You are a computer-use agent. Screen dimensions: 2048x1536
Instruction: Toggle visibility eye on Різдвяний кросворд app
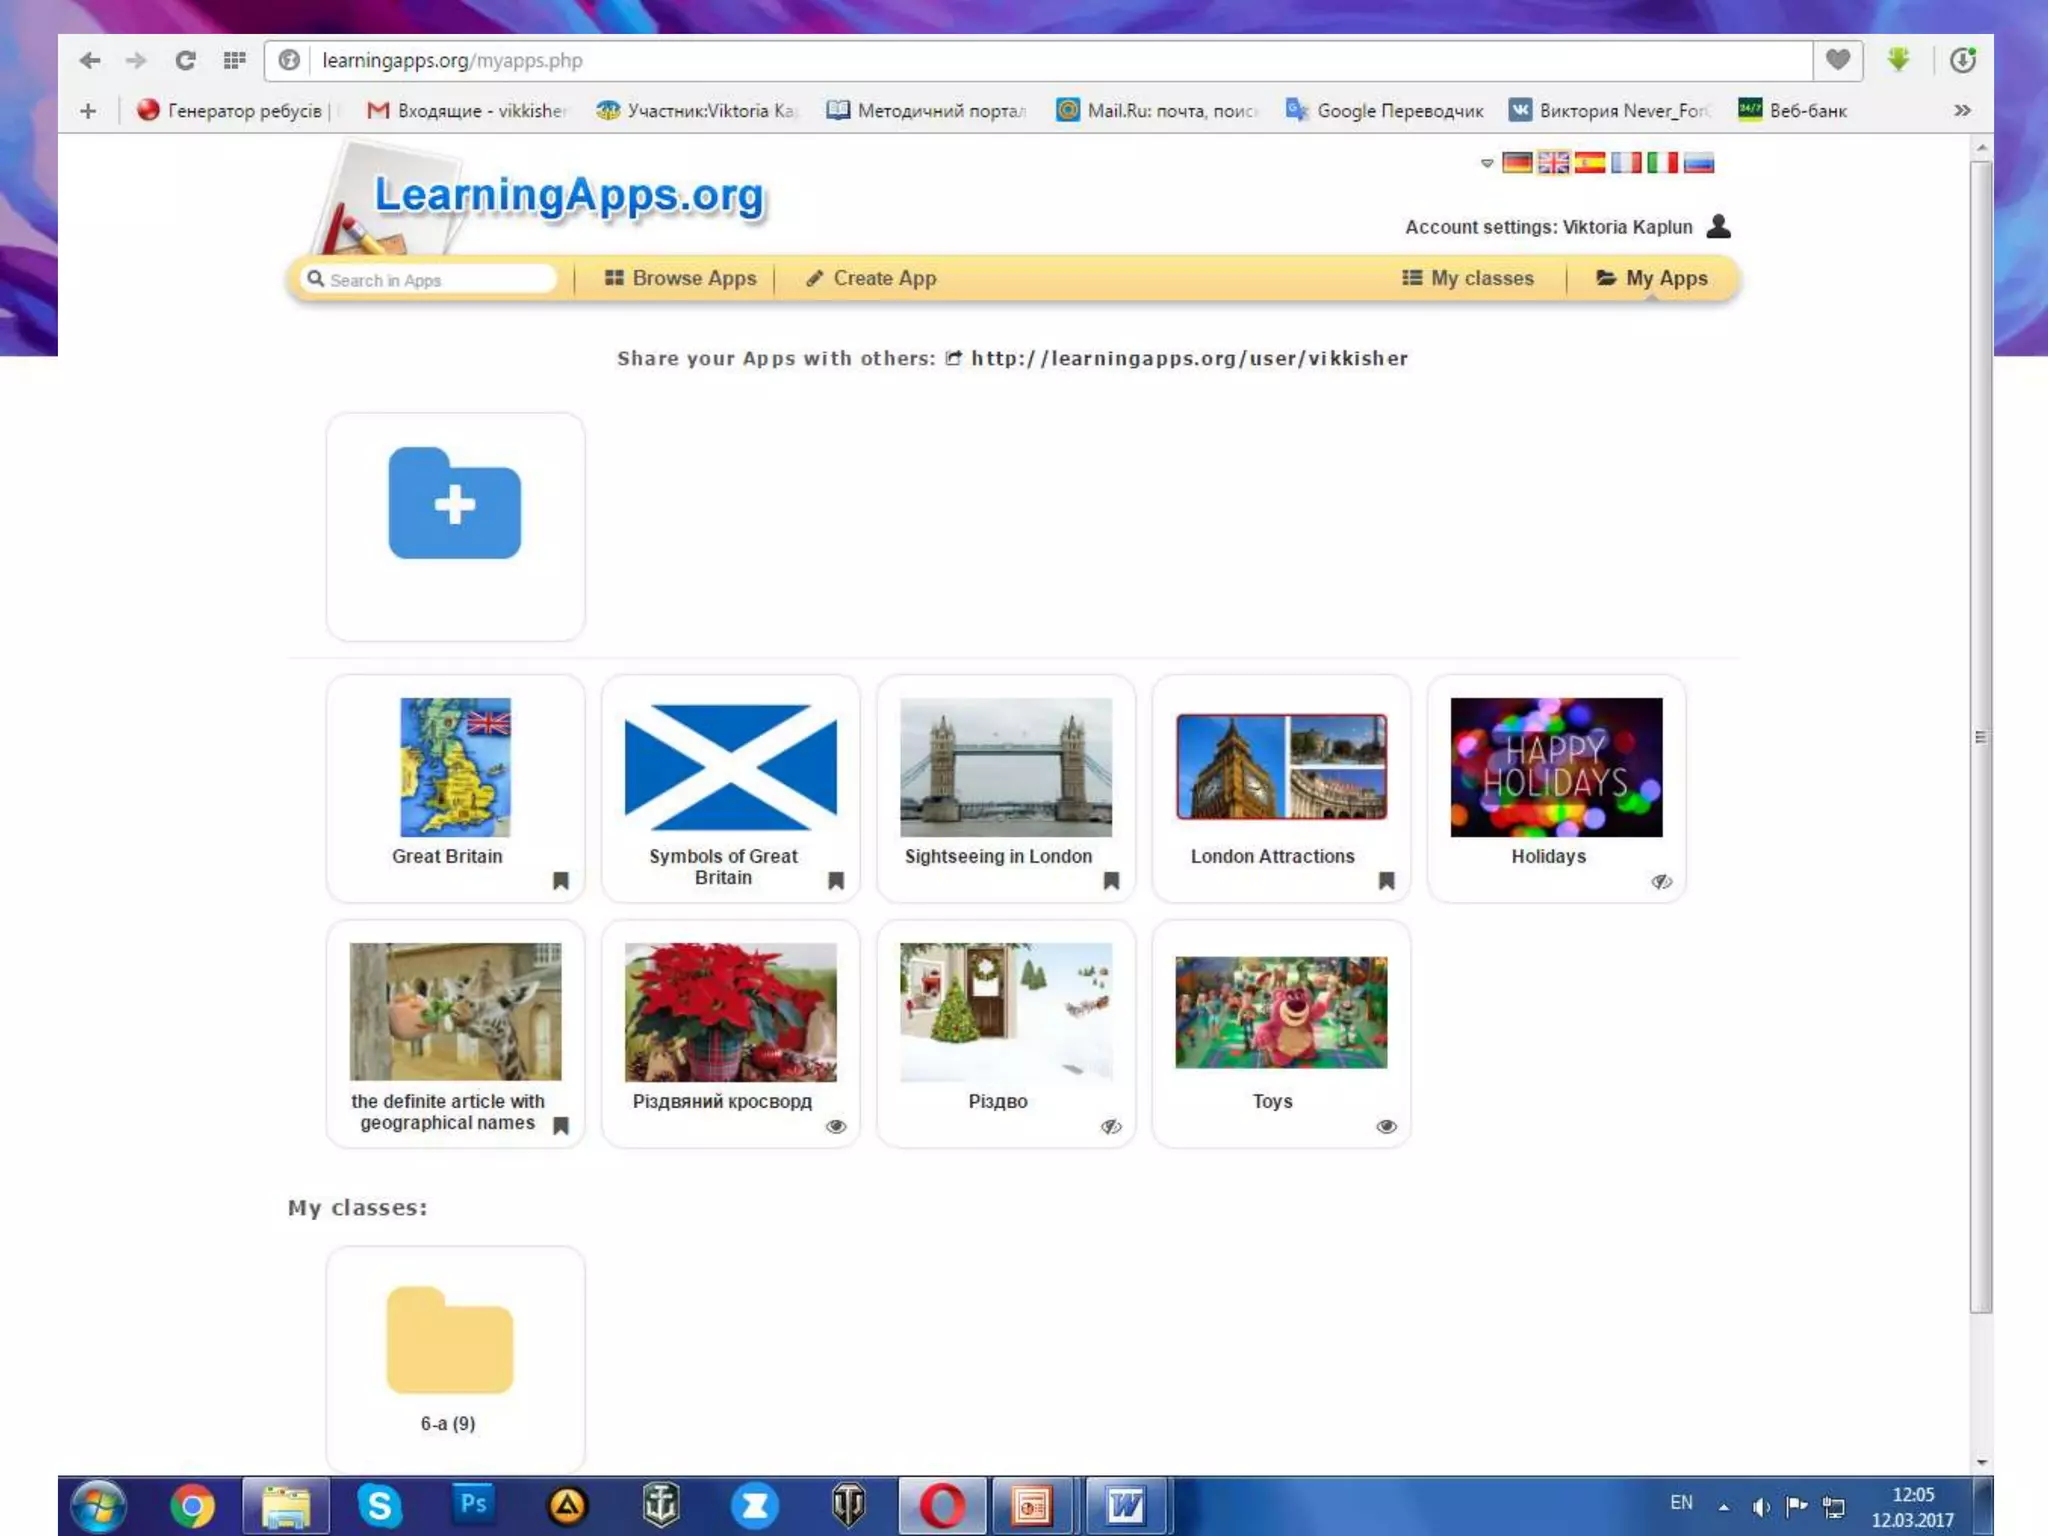(836, 1127)
